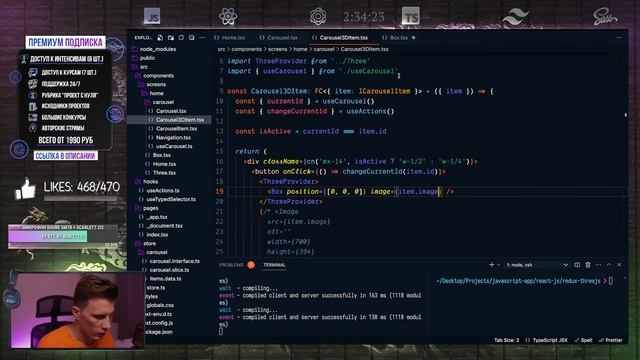This screenshot has height=360, width=640.
Task: Click the Problems error count badge
Action: click(251, 265)
